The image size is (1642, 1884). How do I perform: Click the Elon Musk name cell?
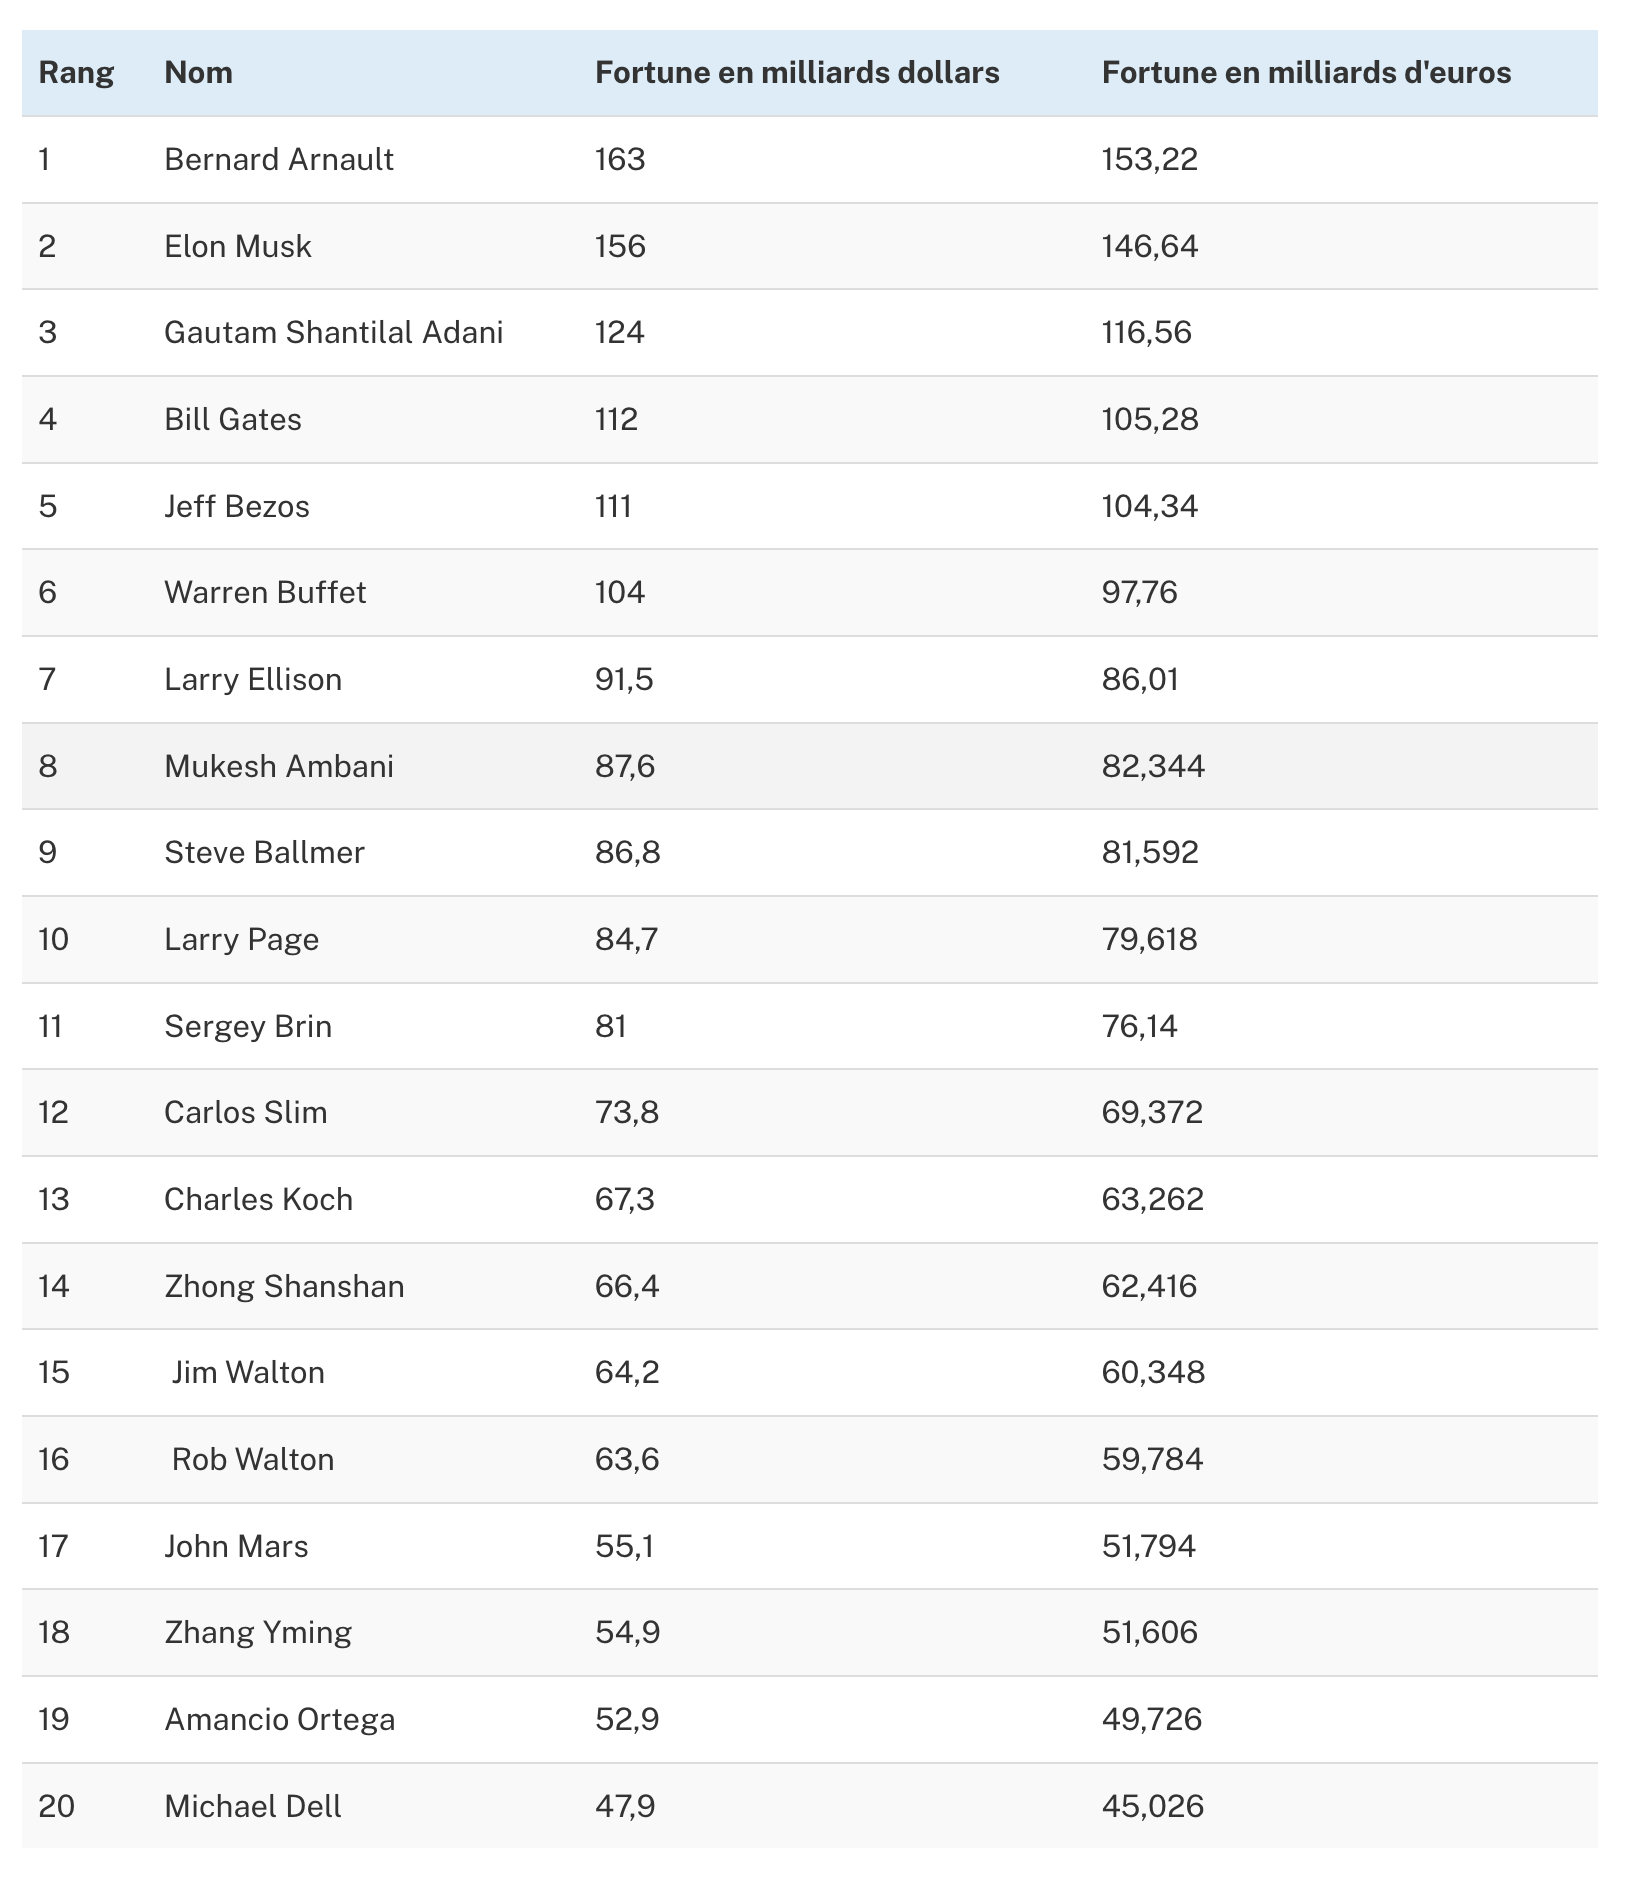coord(238,247)
